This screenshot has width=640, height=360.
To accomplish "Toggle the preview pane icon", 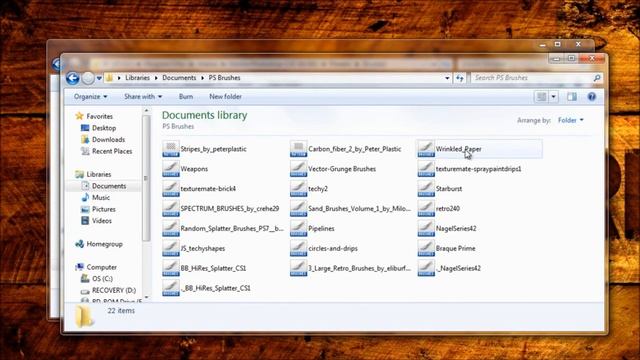I will coord(572,97).
